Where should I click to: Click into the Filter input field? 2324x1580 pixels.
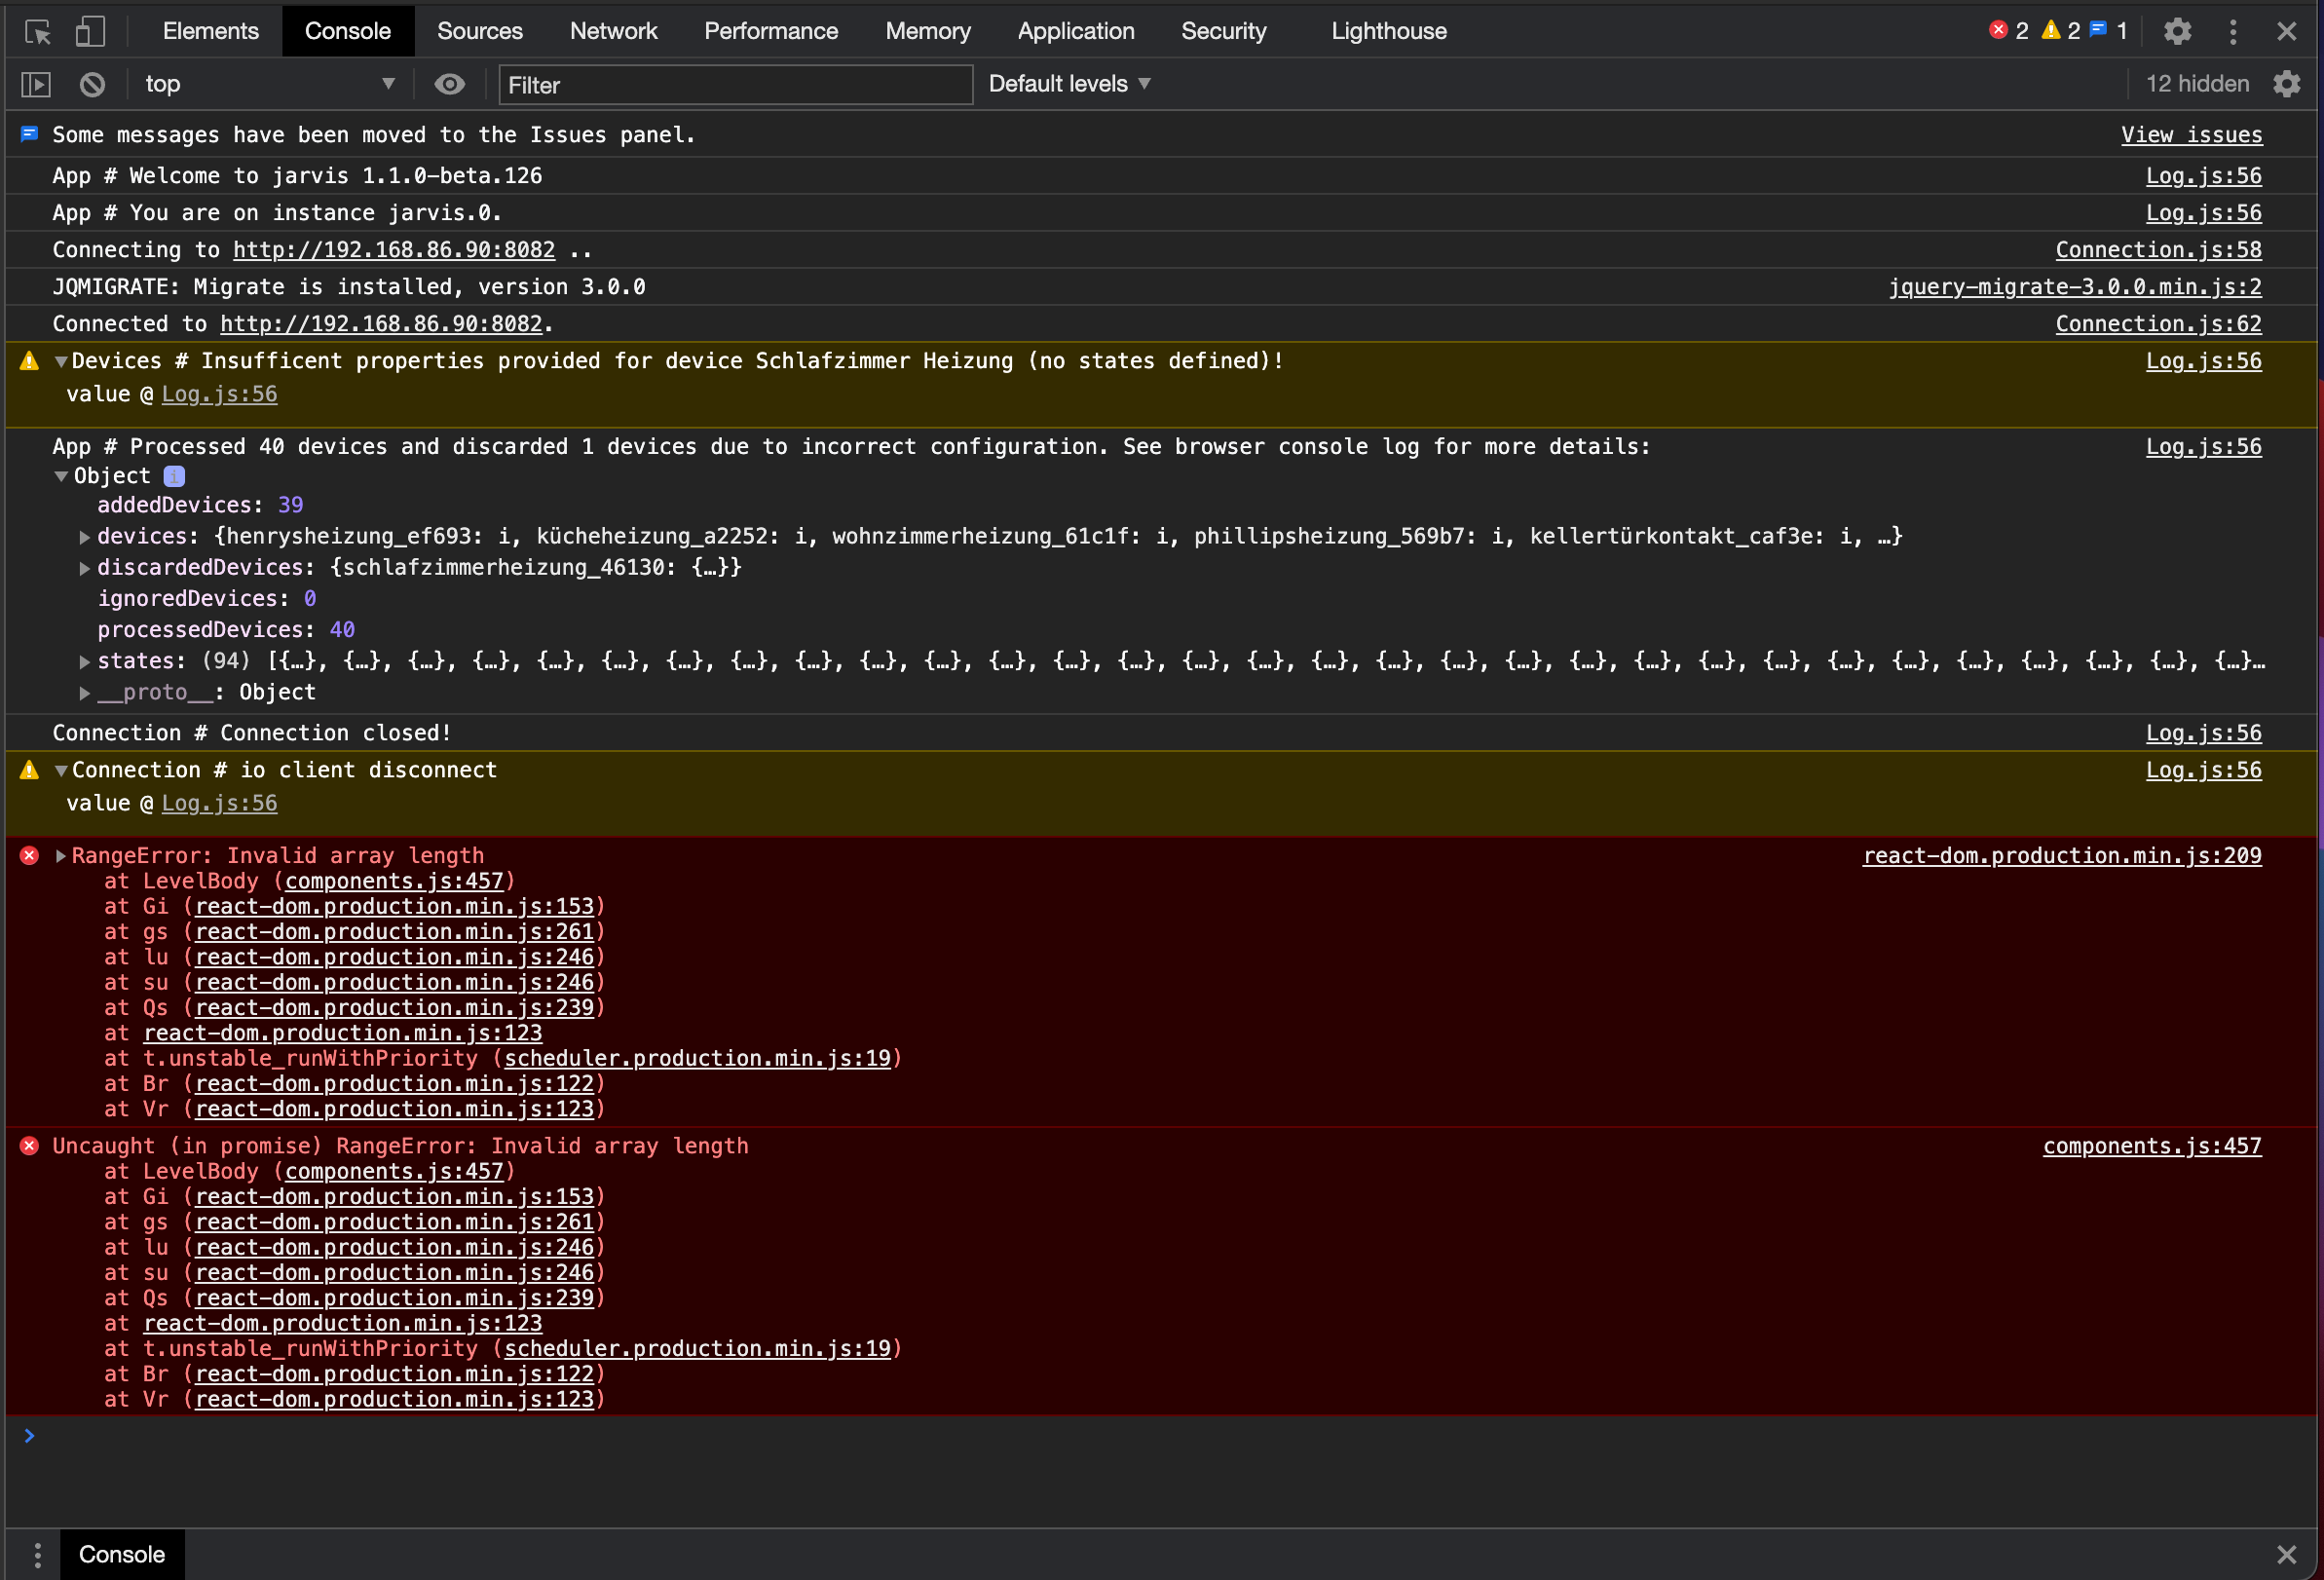(735, 85)
